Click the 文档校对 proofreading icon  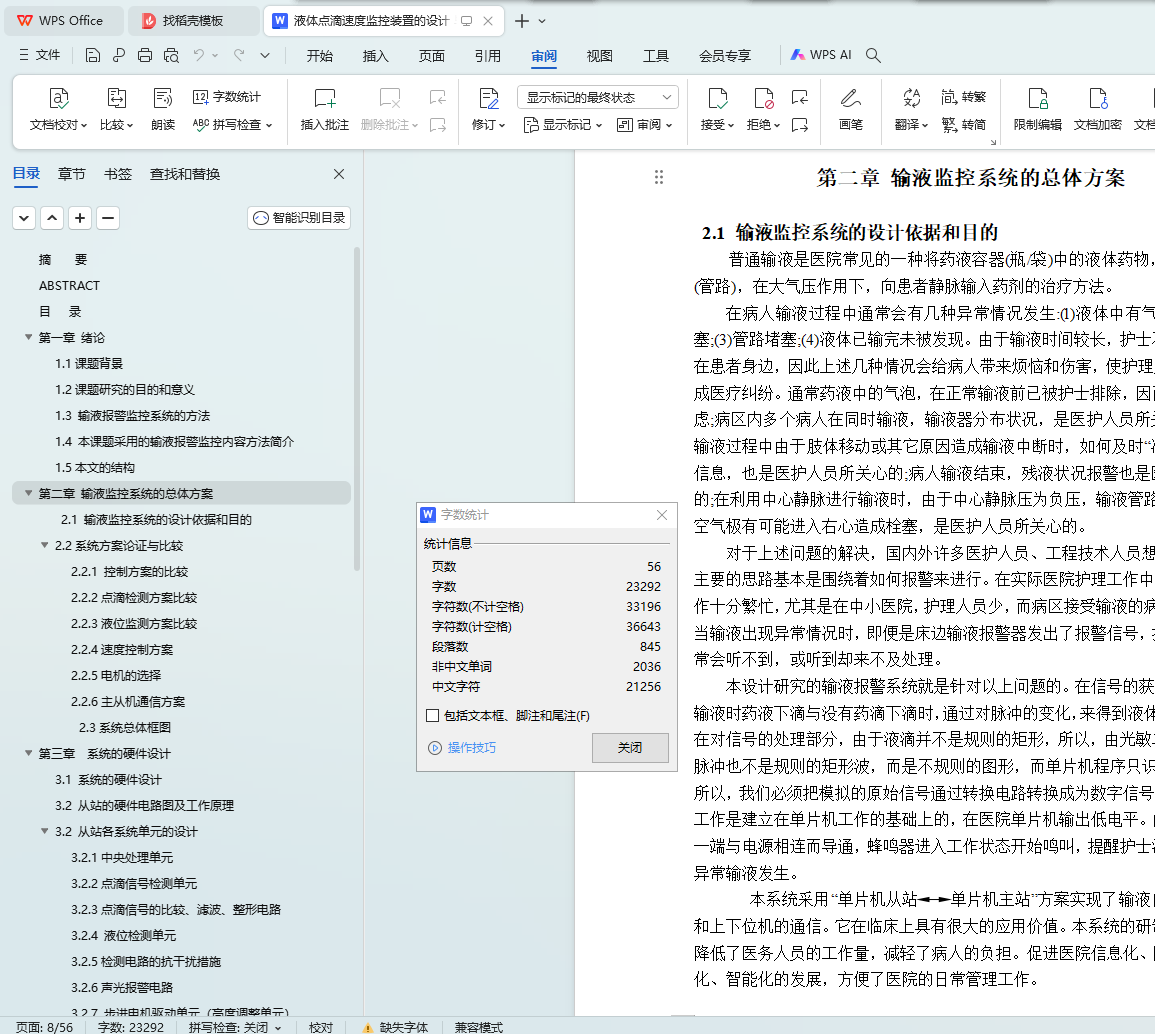[59, 98]
